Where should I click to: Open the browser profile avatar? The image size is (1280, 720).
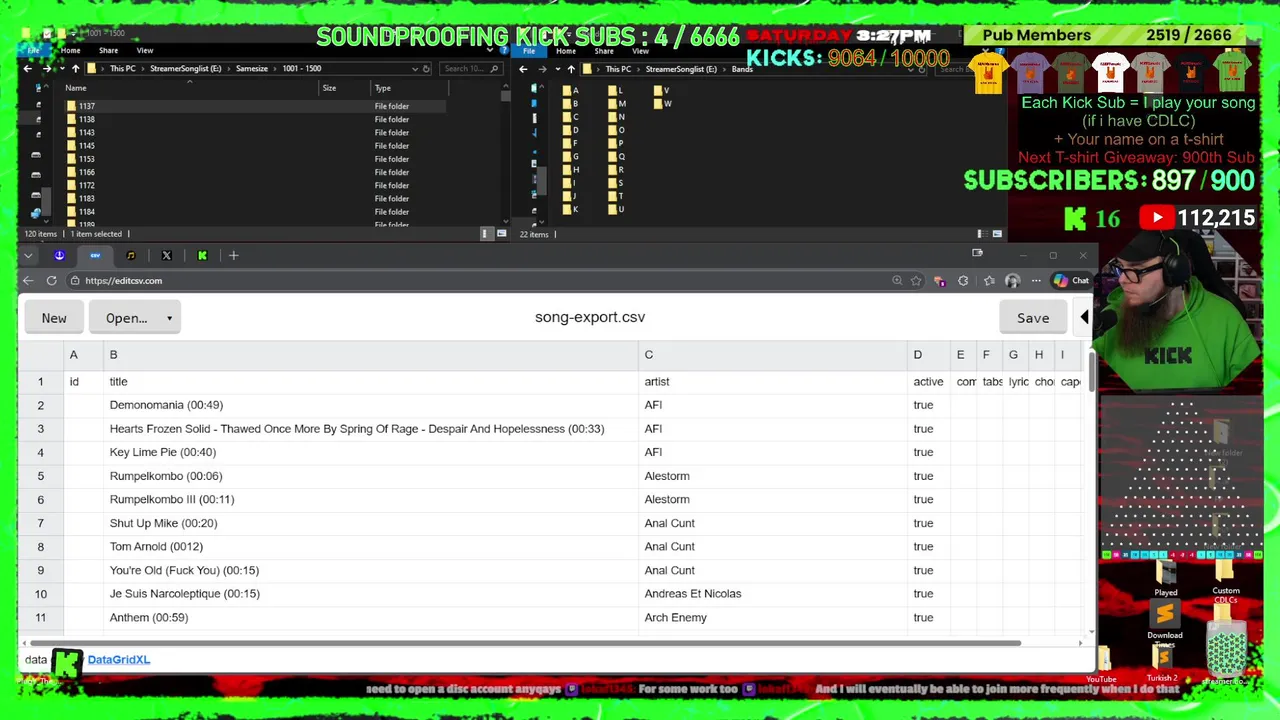(1012, 281)
